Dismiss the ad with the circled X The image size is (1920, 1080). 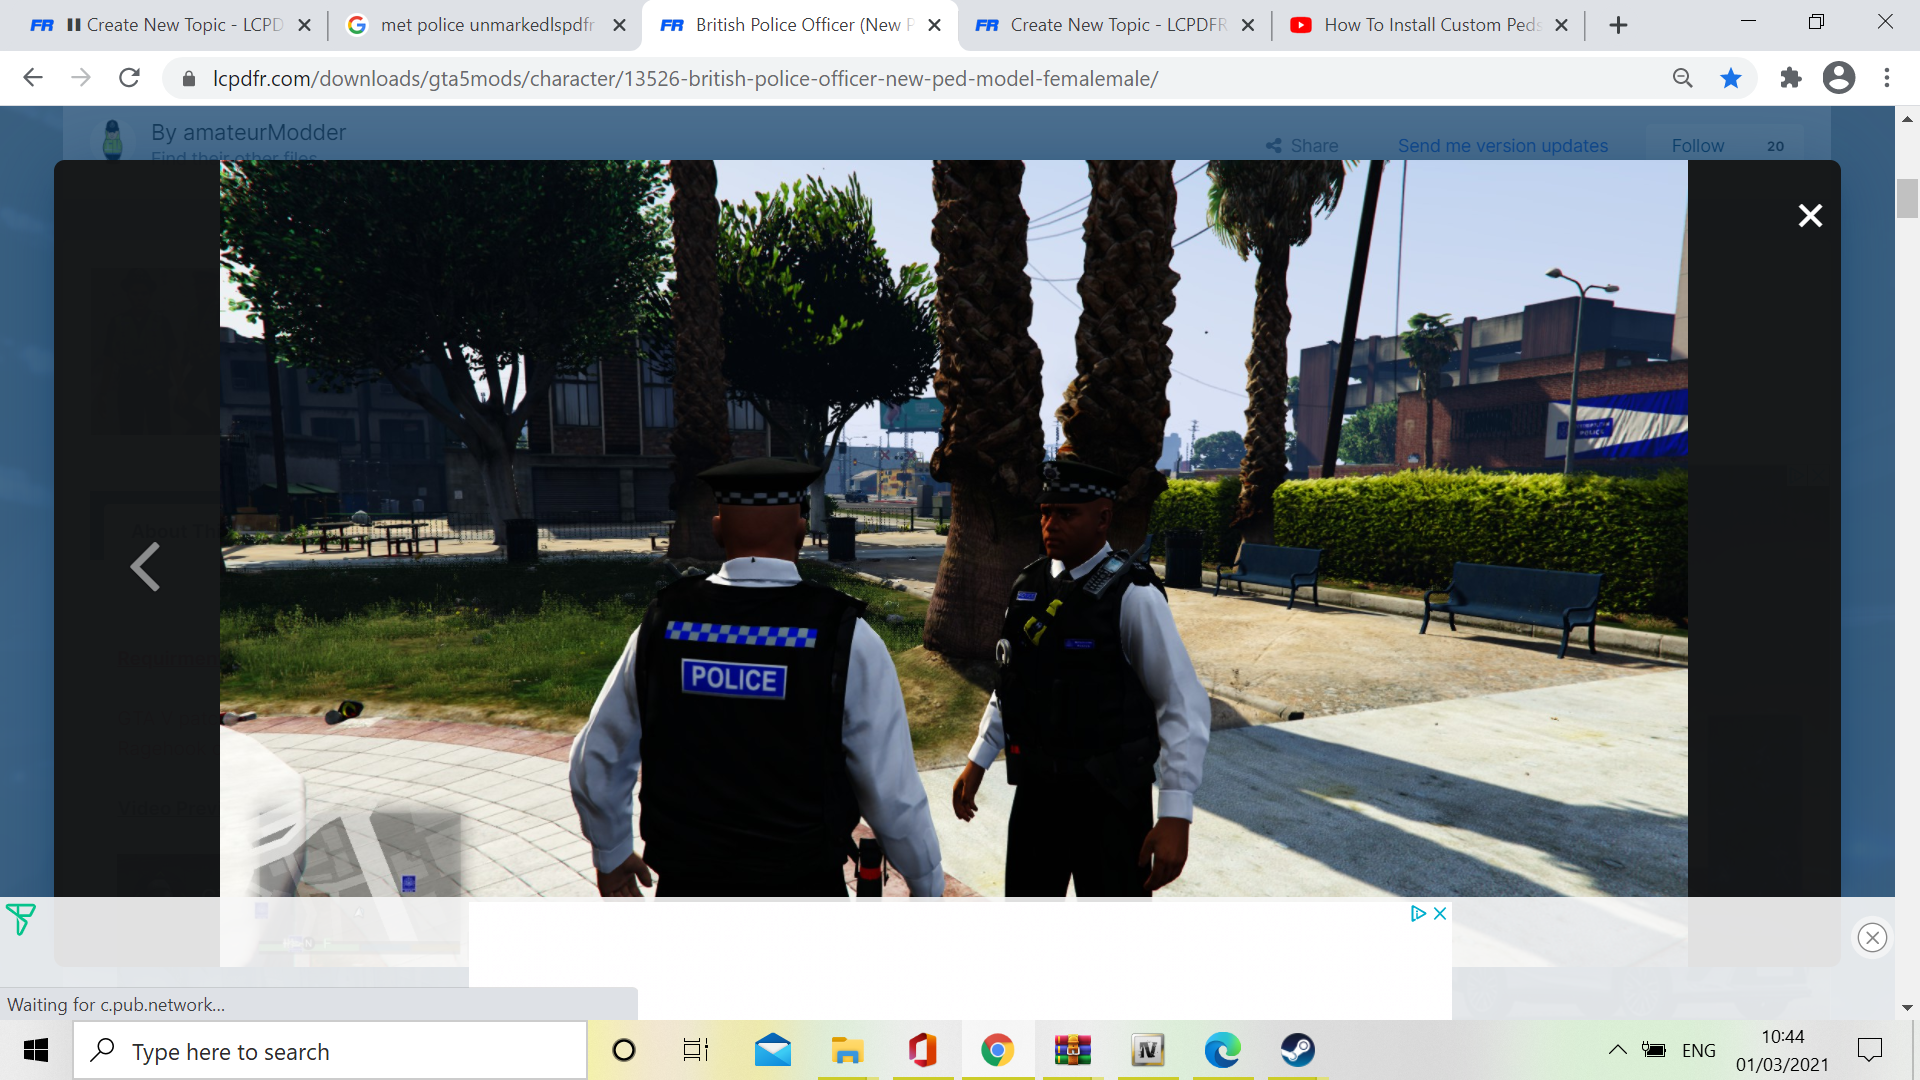point(1872,937)
